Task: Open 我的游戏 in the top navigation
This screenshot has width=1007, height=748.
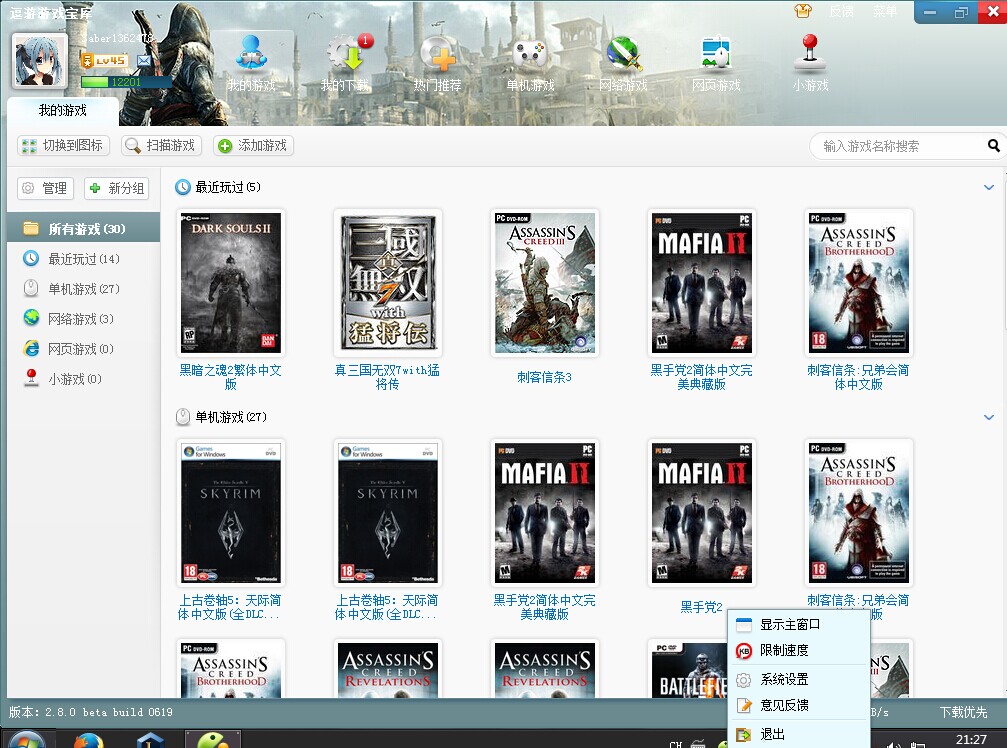Action: tap(252, 63)
